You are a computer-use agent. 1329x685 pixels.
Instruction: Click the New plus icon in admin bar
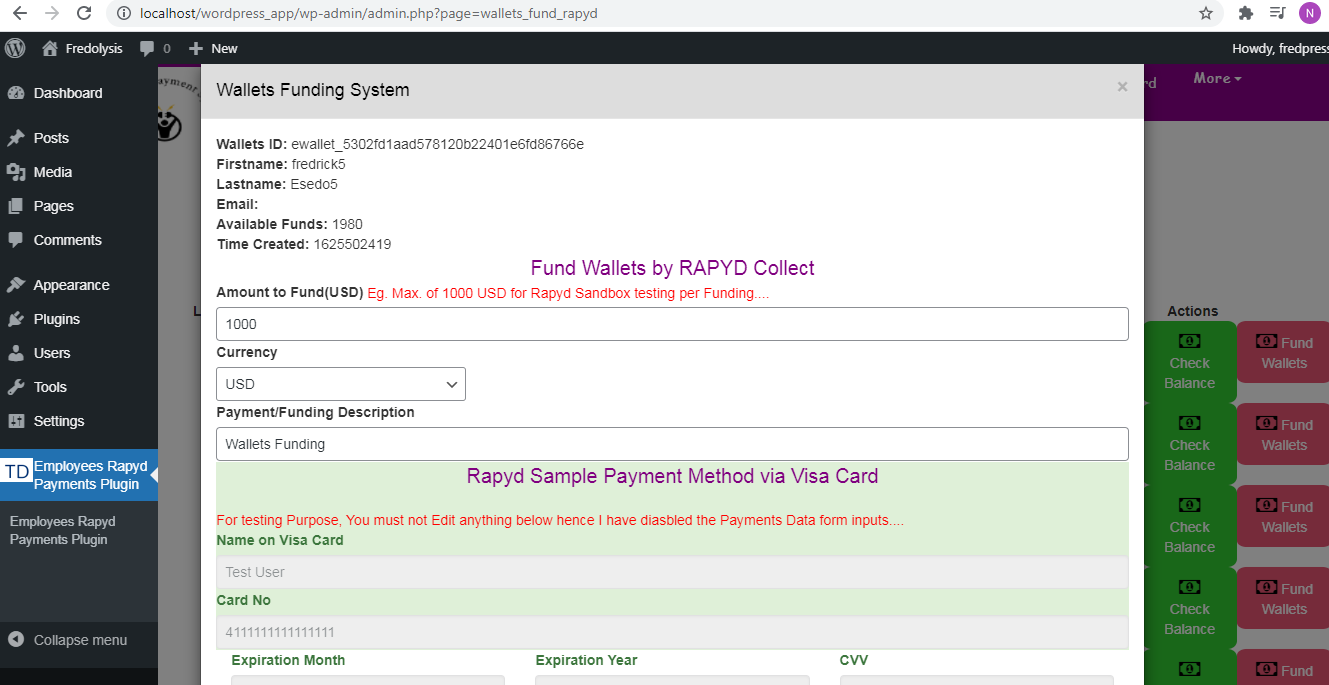pos(196,48)
